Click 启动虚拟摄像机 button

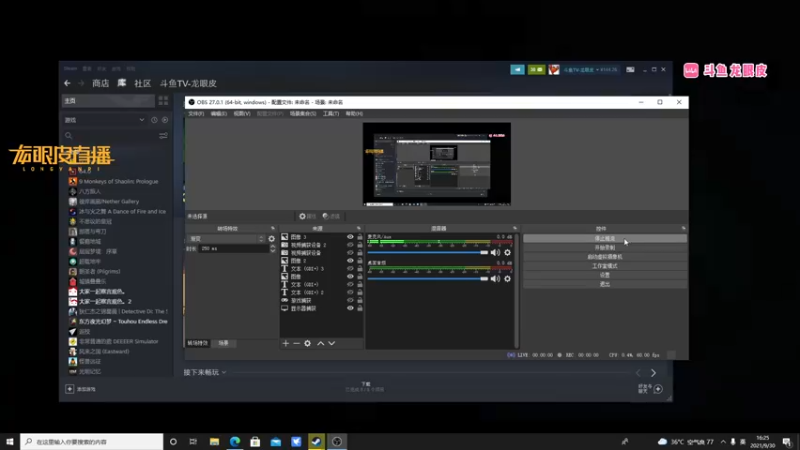[x=605, y=257]
